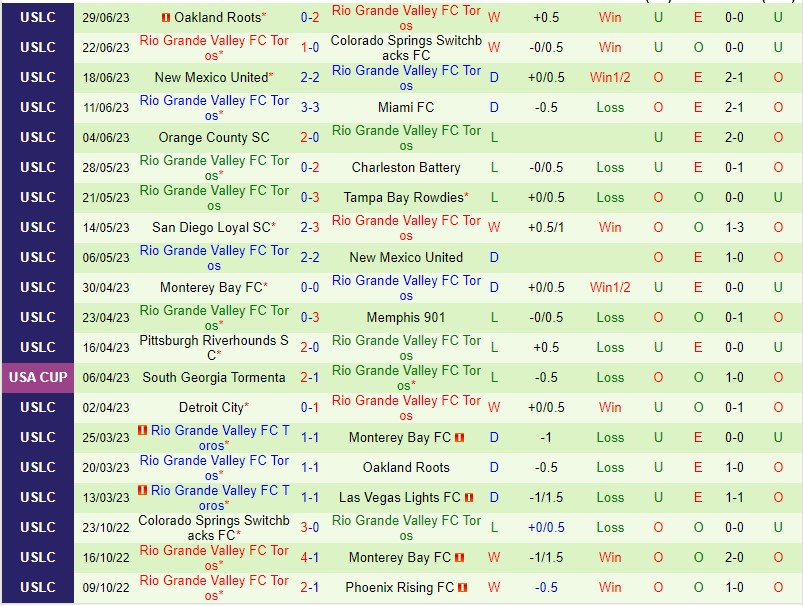Click the red card icon after Las Vegas Lights FC

[469, 497]
